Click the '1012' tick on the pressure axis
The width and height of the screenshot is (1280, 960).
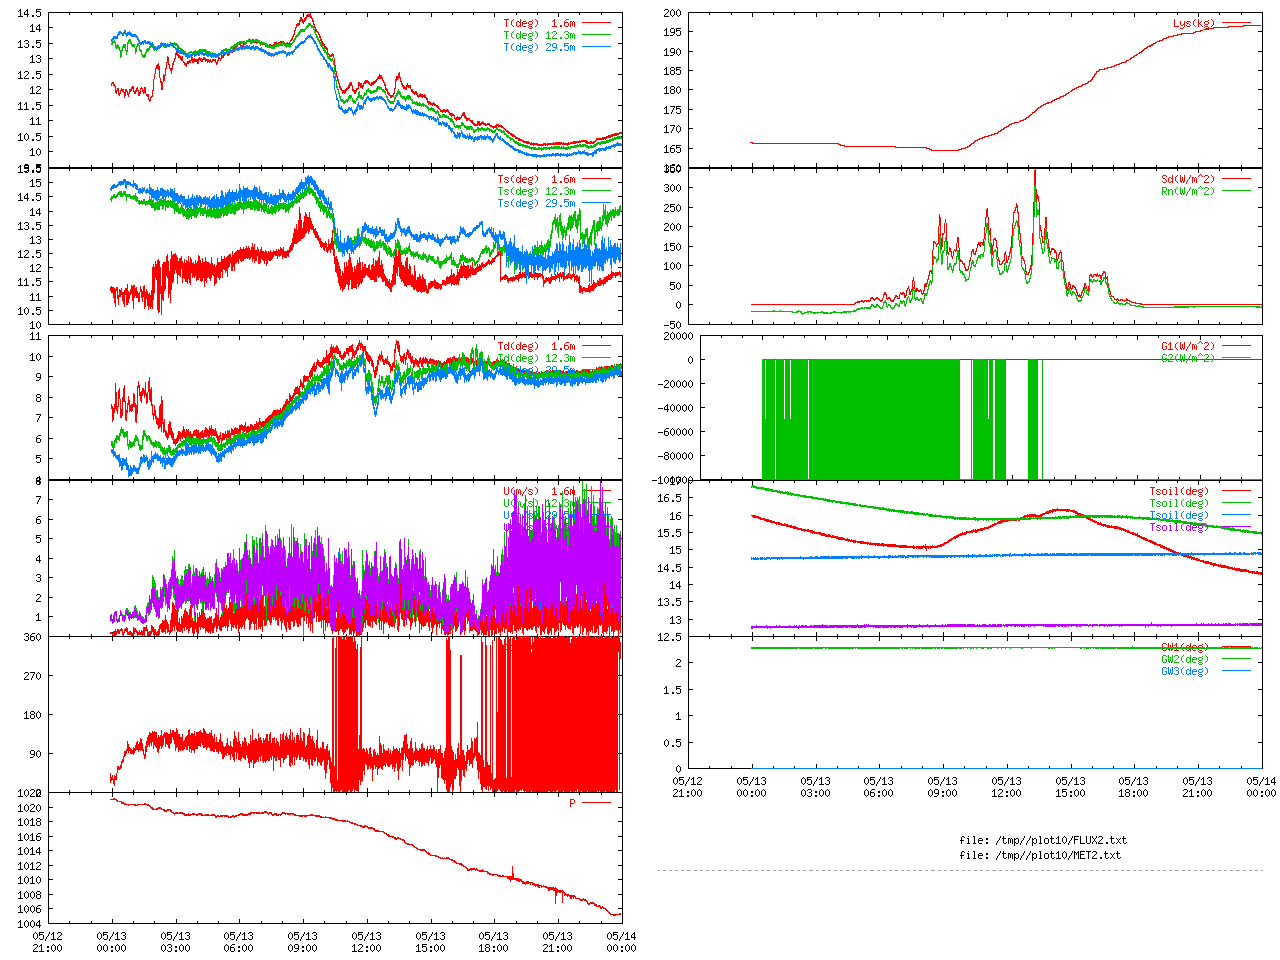pyautogui.click(x=30, y=866)
